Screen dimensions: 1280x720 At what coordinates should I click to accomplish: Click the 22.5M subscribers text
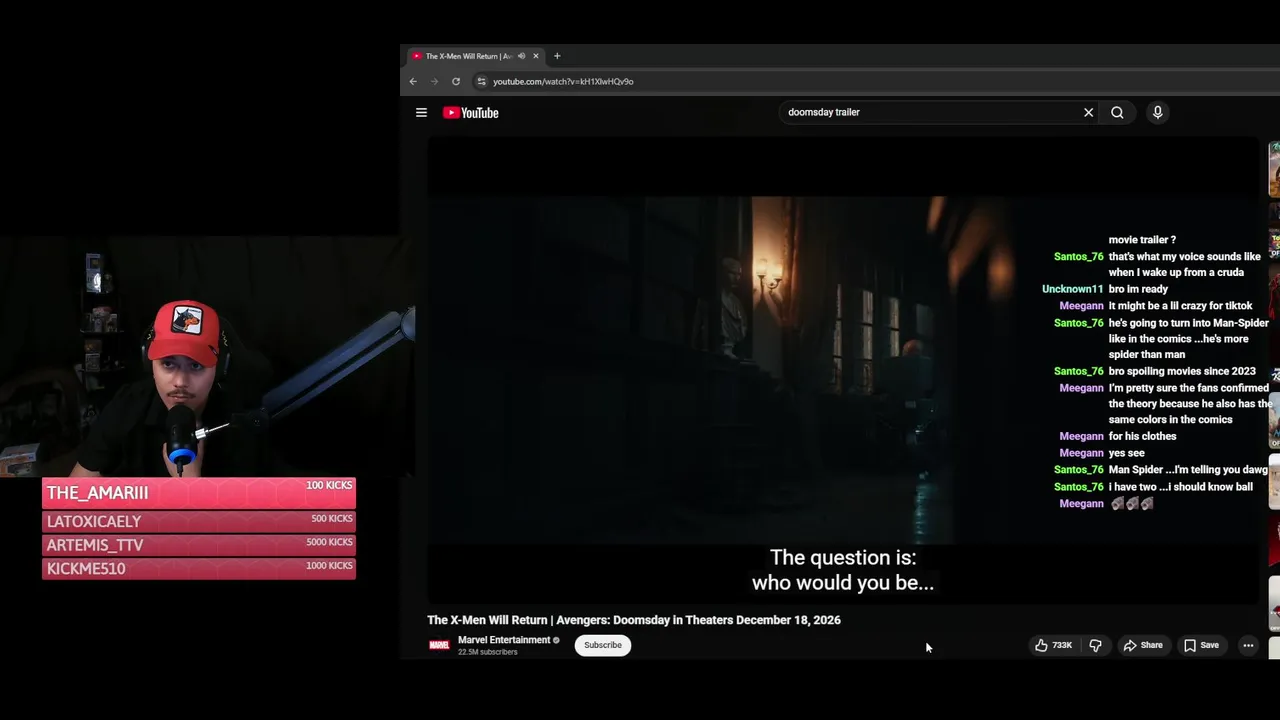coord(488,652)
